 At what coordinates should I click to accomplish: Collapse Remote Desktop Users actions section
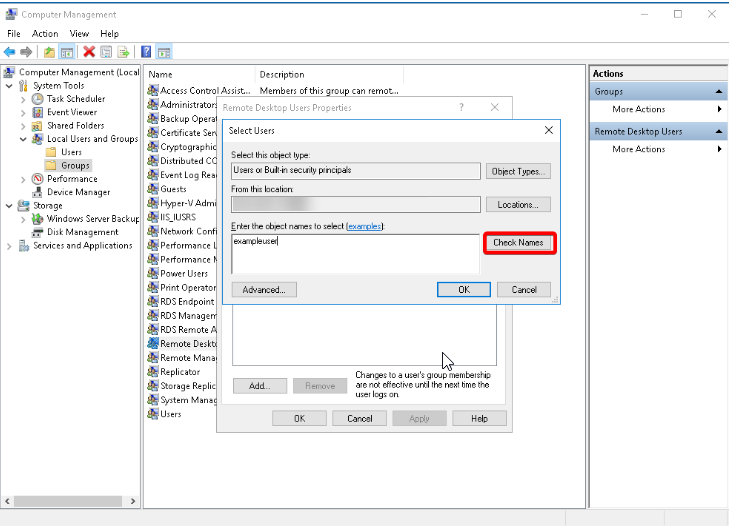pos(719,132)
